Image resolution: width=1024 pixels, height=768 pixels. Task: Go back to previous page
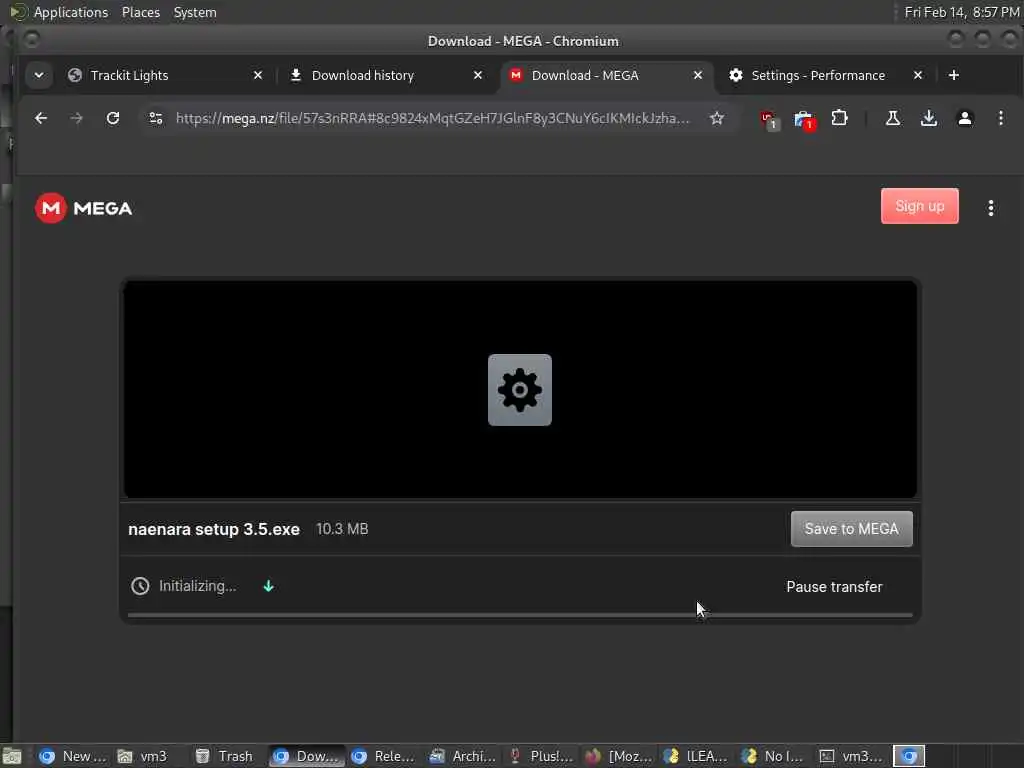[41, 118]
